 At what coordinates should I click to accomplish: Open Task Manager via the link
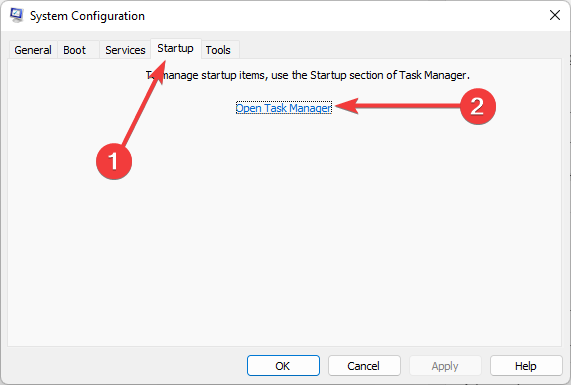click(x=284, y=108)
